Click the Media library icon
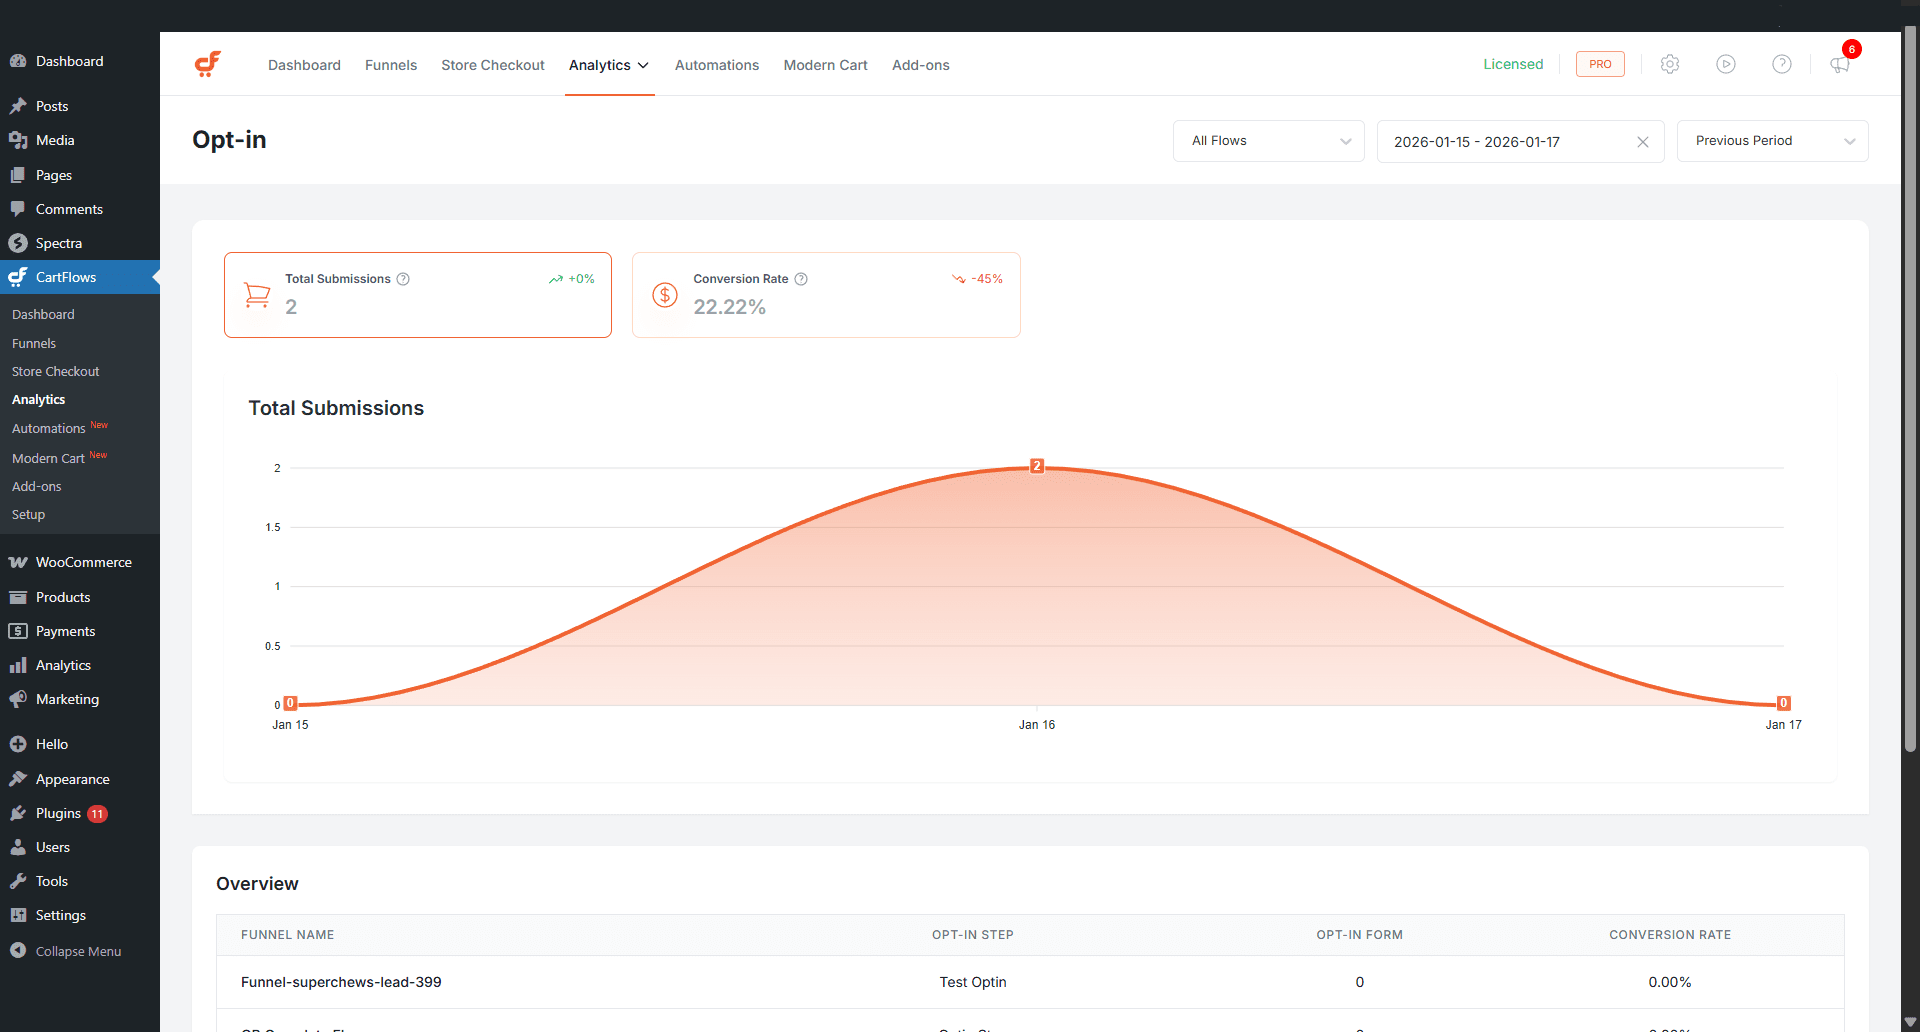 [18, 140]
